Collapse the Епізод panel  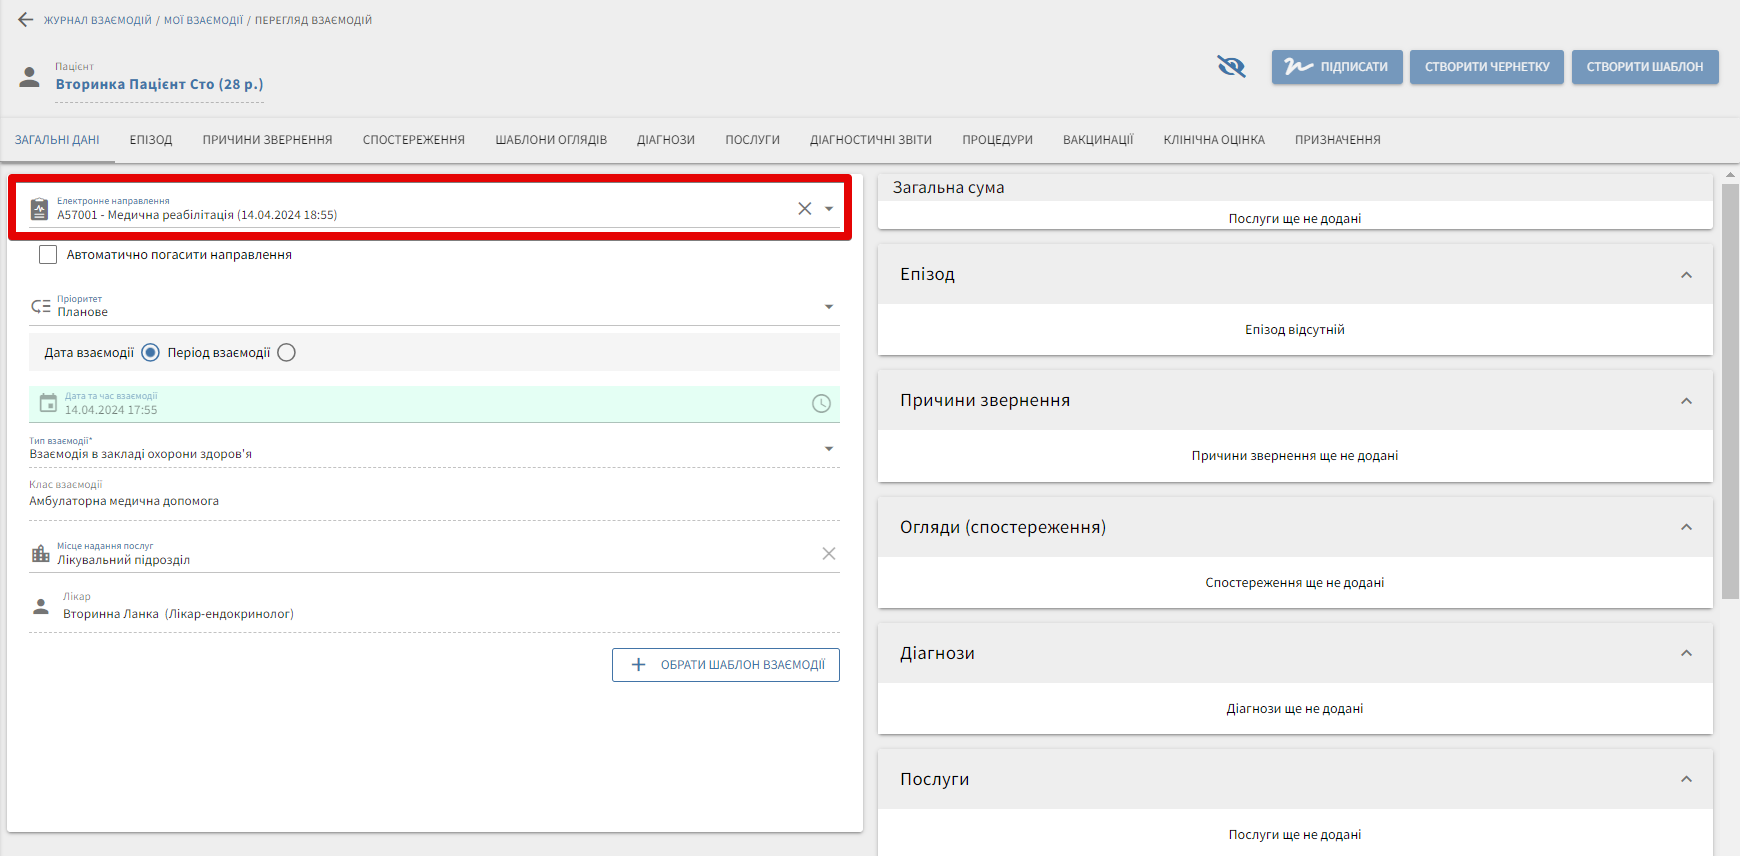(1686, 275)
